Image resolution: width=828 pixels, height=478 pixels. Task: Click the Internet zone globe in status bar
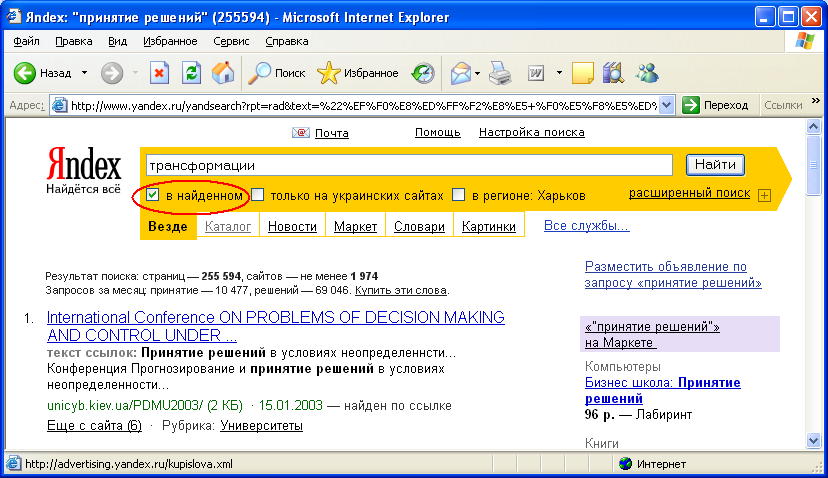626,464
